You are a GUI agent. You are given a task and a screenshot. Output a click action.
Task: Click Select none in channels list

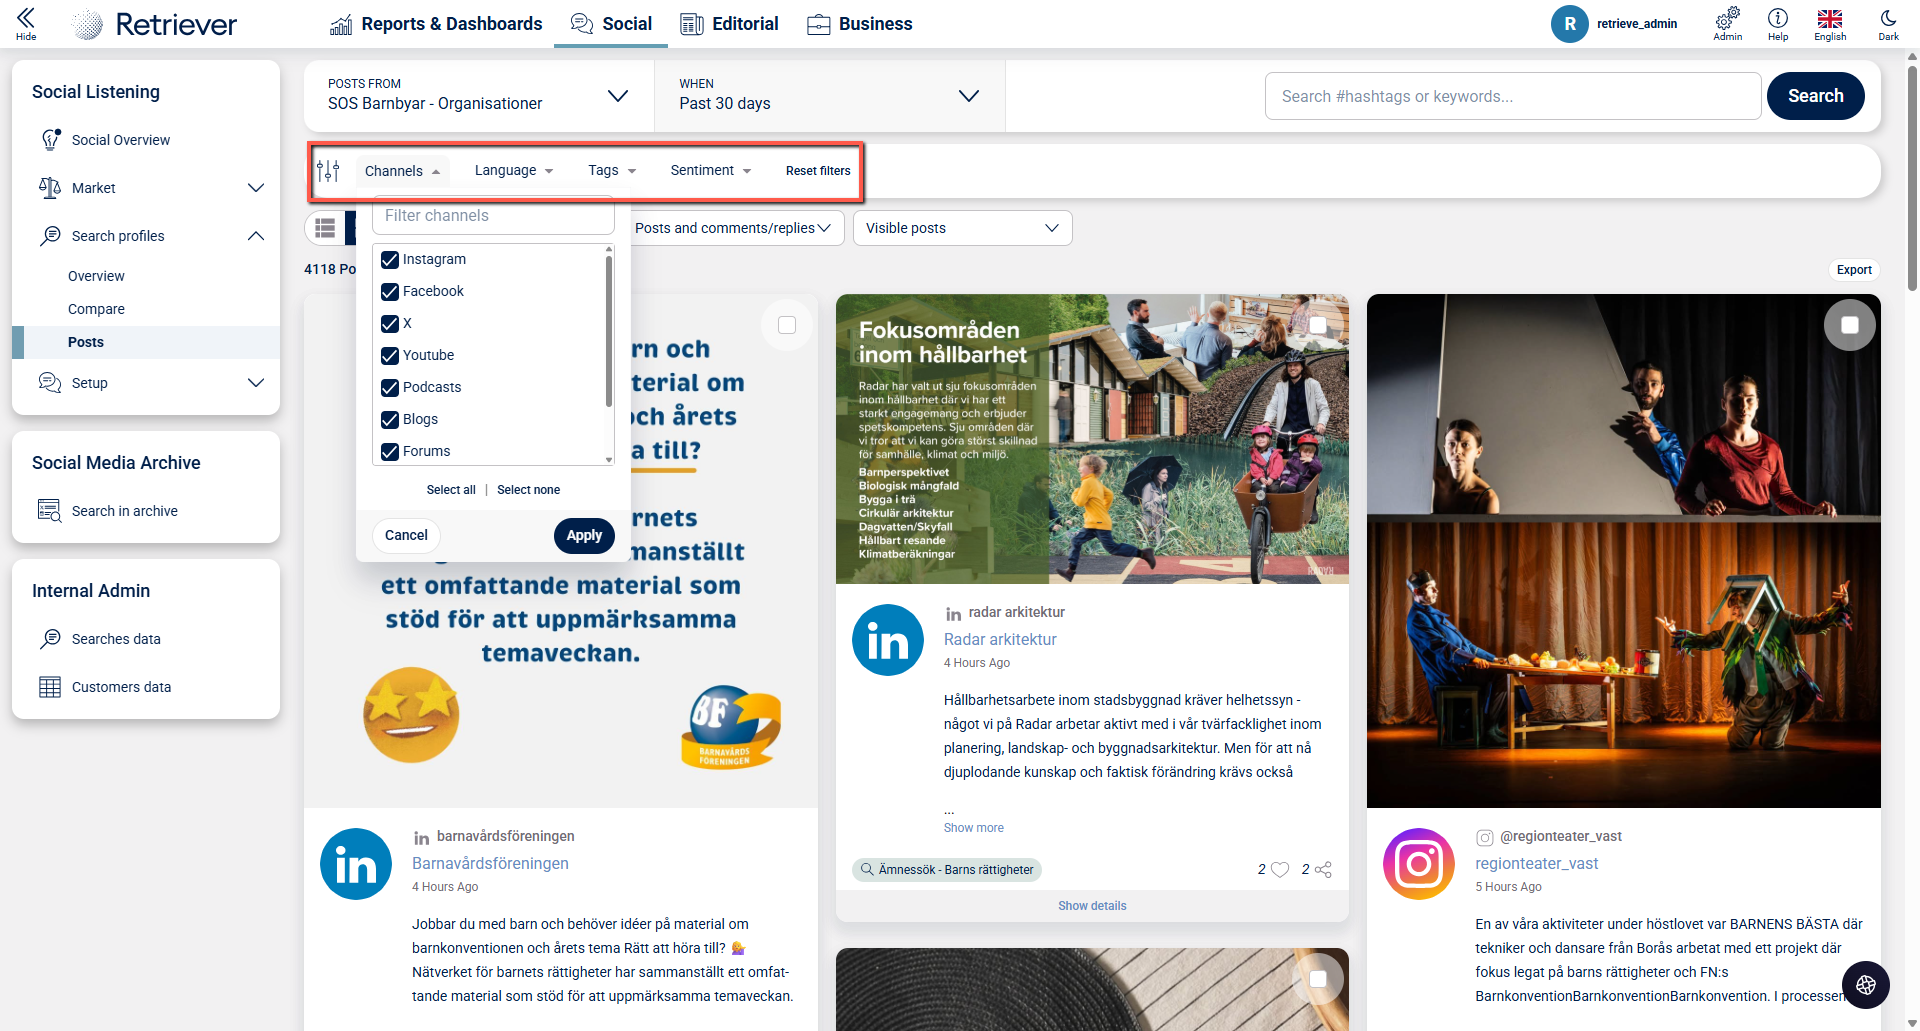tap(528, 490)
